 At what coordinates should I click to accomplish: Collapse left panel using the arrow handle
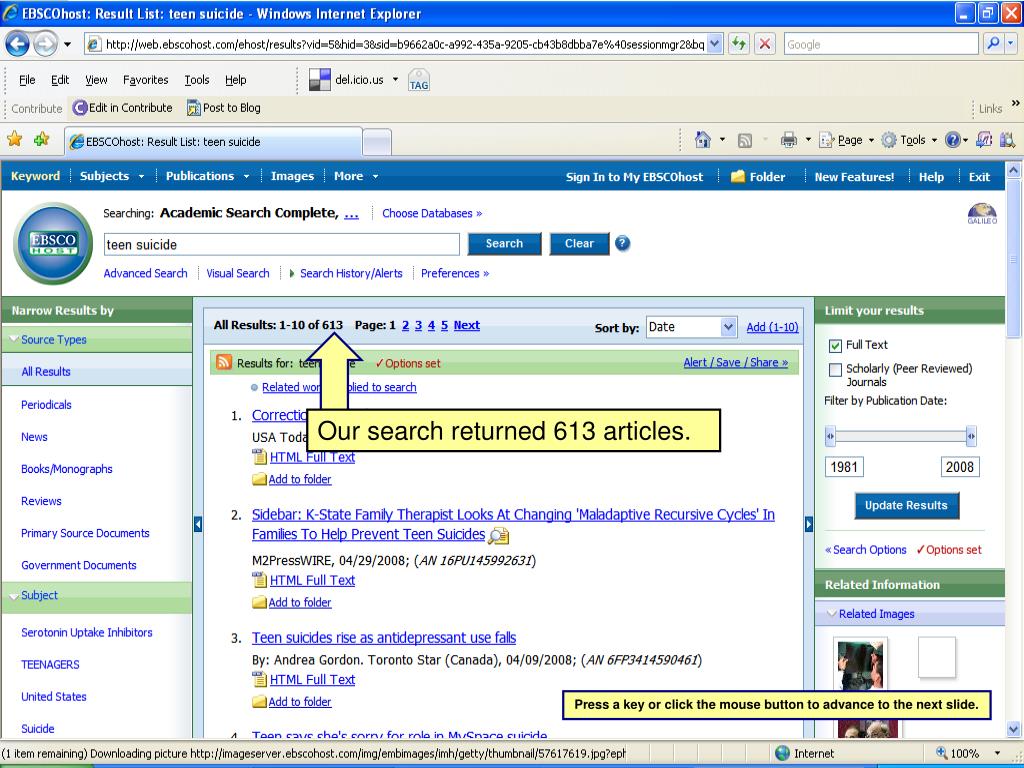click(198, 524)
